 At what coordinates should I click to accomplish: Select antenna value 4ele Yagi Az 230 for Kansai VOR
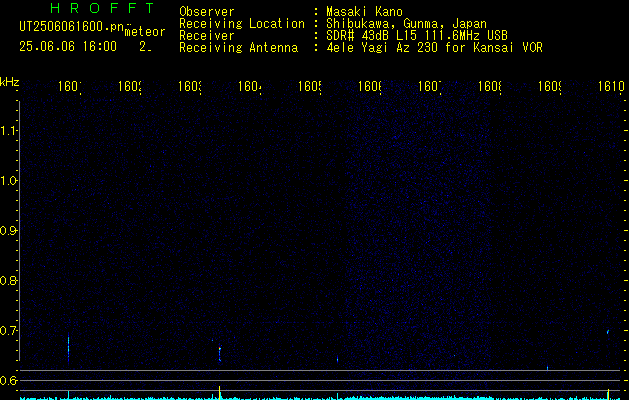[x=434, y=47]
